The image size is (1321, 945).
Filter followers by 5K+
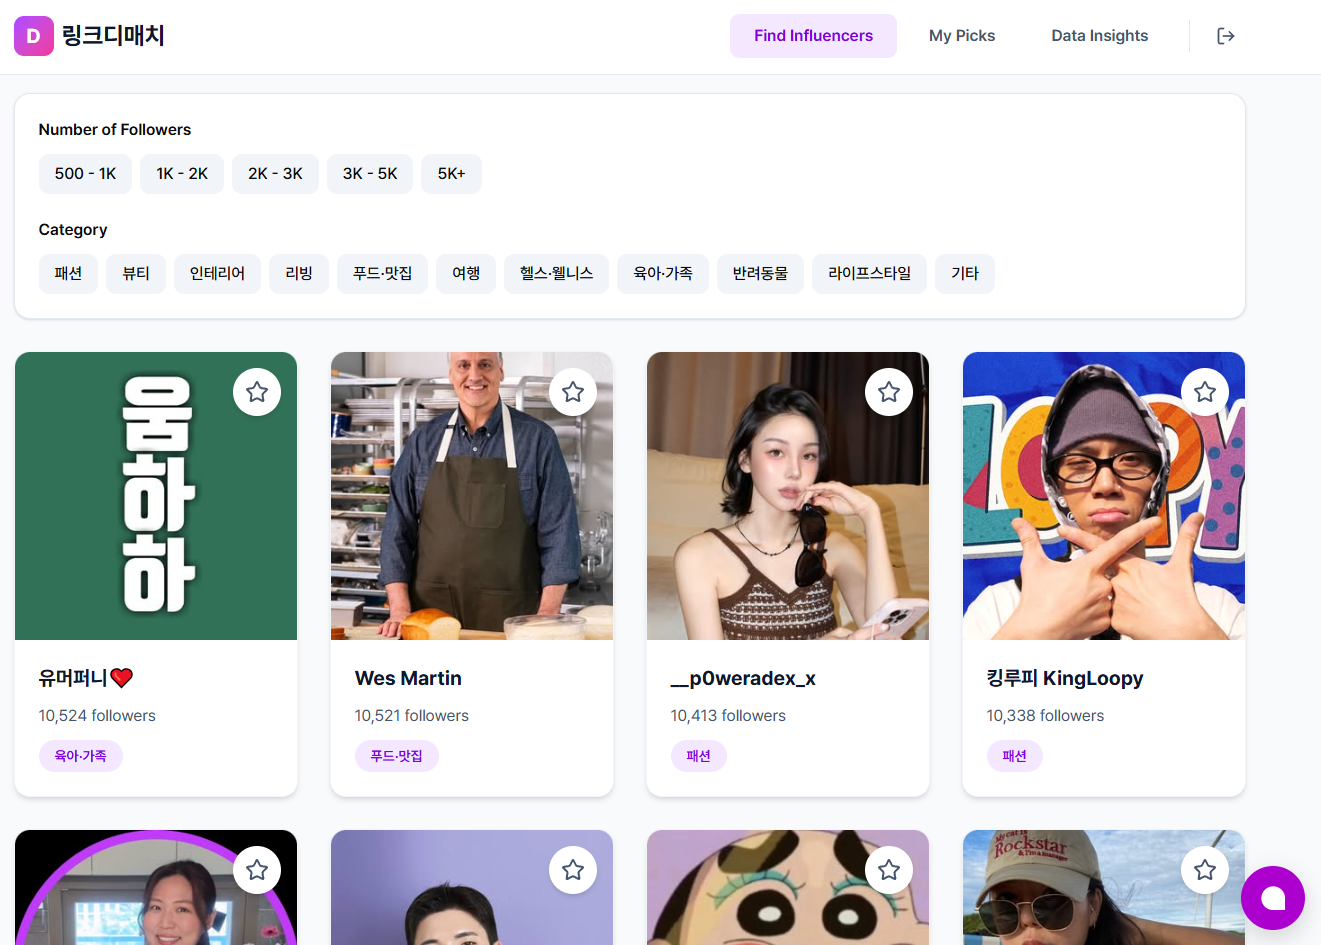click(451, 174)
